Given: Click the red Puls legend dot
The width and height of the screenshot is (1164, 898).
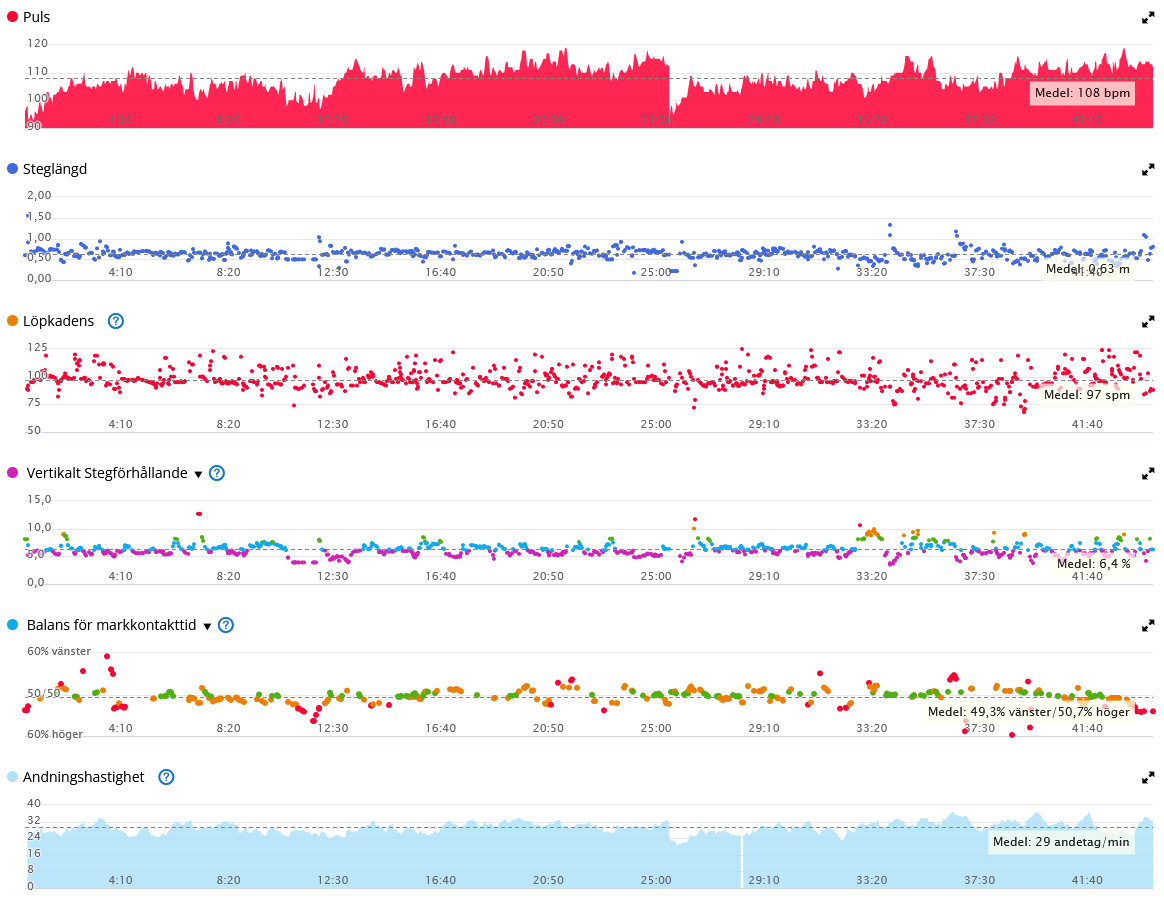Looking at the screenshot, I should tap(12, 16).
